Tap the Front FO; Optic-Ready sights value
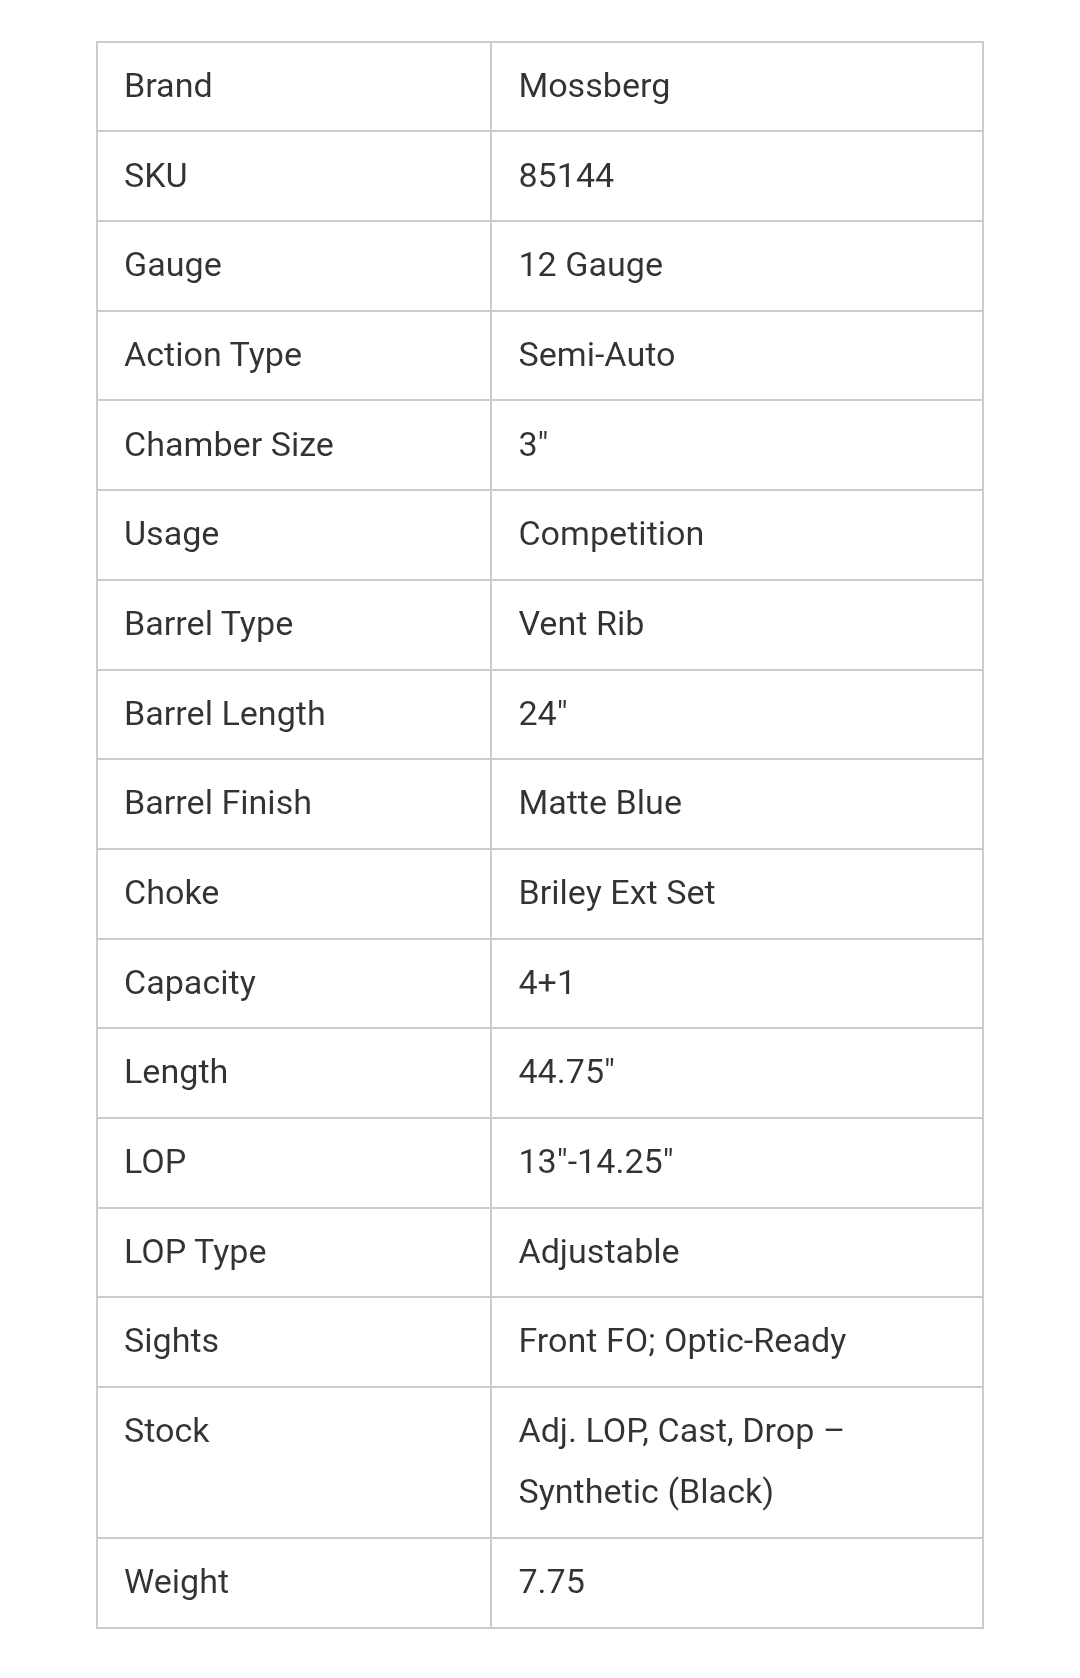 pyautogui.click(x=682, y=1341)
